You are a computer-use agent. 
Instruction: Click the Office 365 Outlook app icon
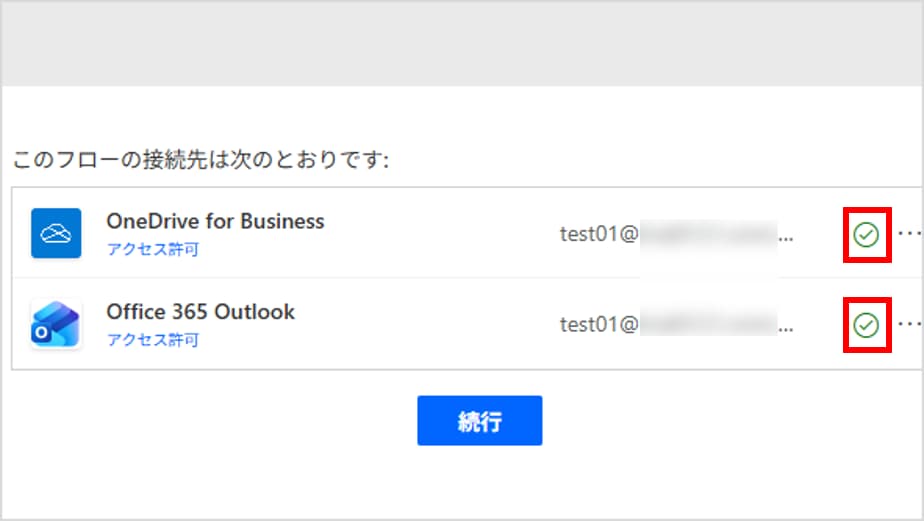[56, 324]
